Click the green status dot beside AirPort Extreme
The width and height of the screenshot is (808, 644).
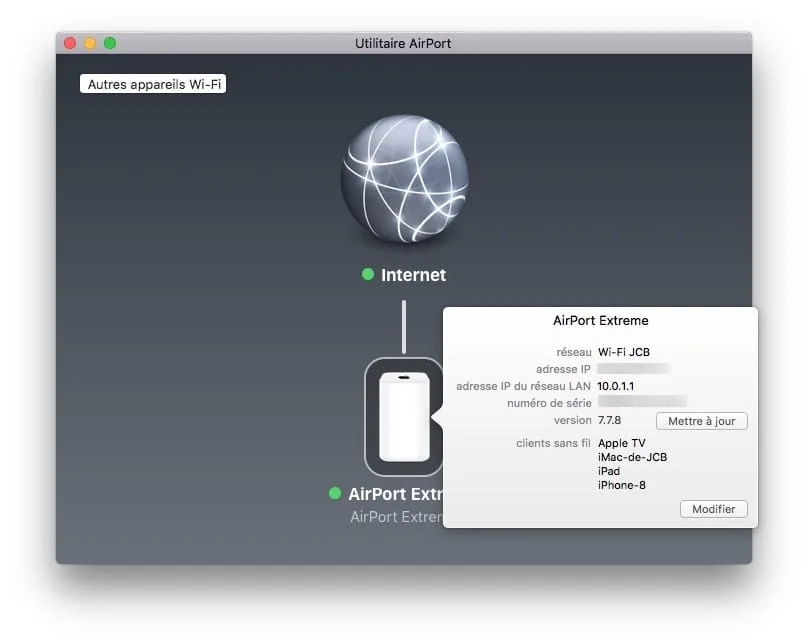coord(333,493)
